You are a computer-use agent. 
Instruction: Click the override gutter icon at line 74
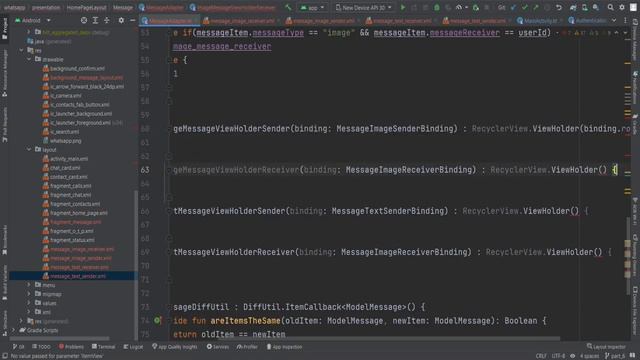coord(157,321)
